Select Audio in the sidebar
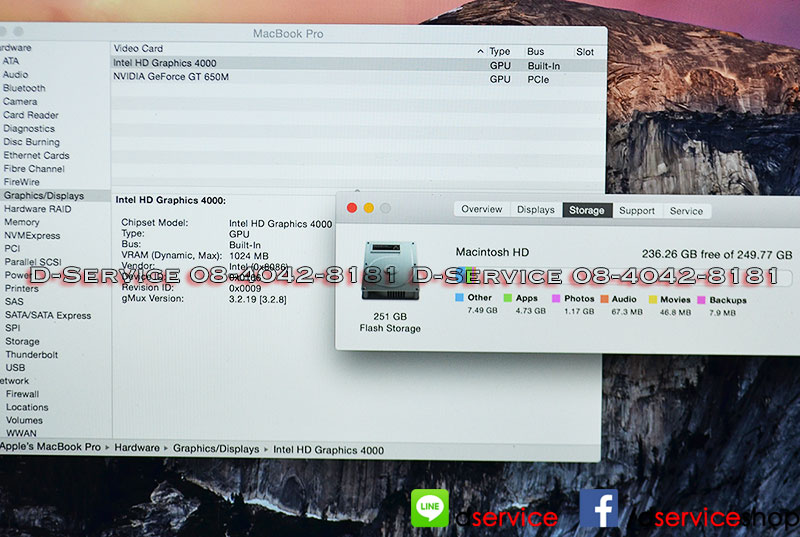 15,74
